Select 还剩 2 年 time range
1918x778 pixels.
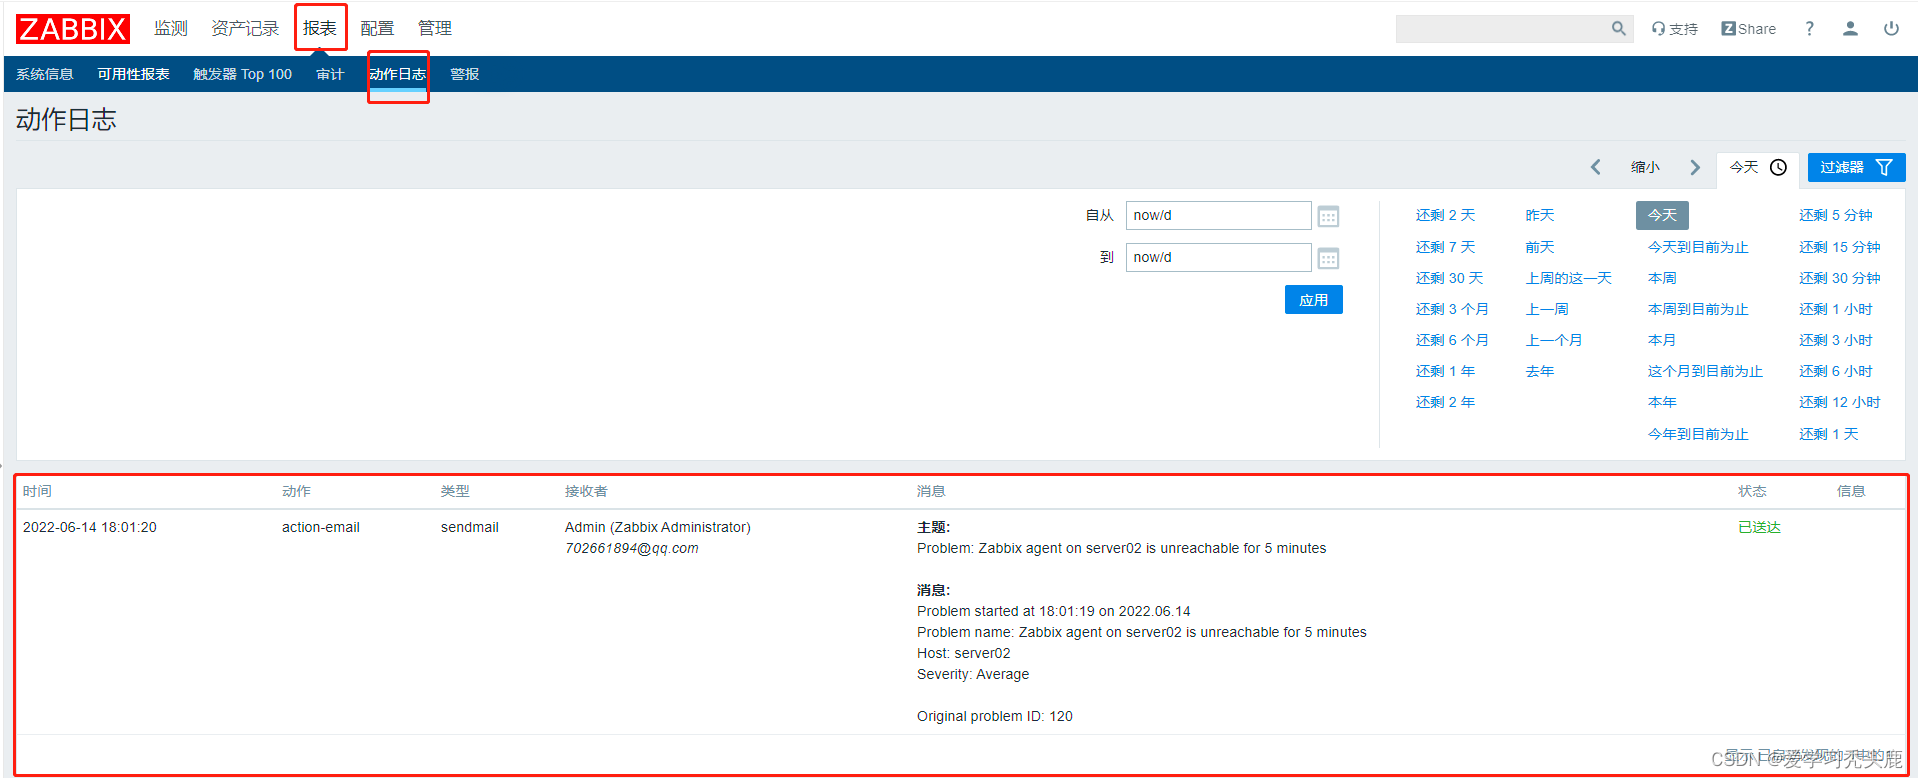click(1445, 402)
